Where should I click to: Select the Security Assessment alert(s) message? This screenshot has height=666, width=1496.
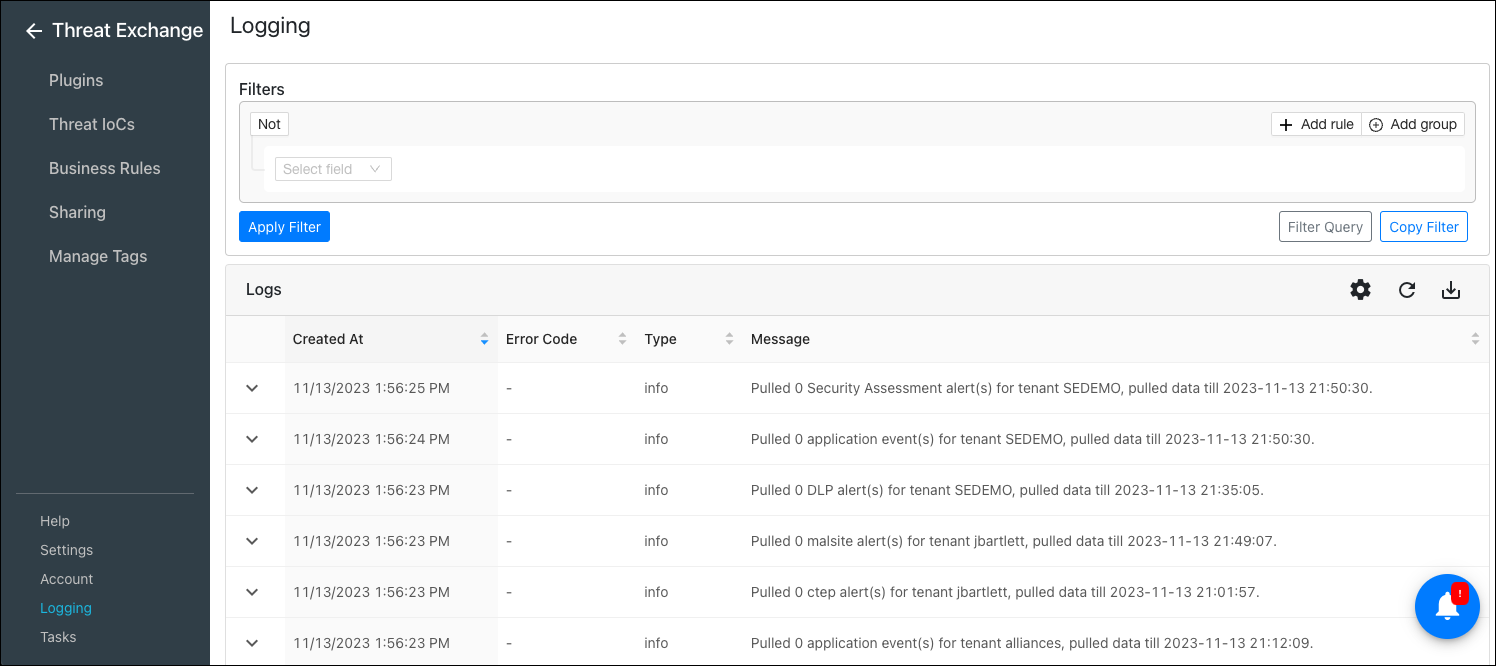click(1061, 388)
